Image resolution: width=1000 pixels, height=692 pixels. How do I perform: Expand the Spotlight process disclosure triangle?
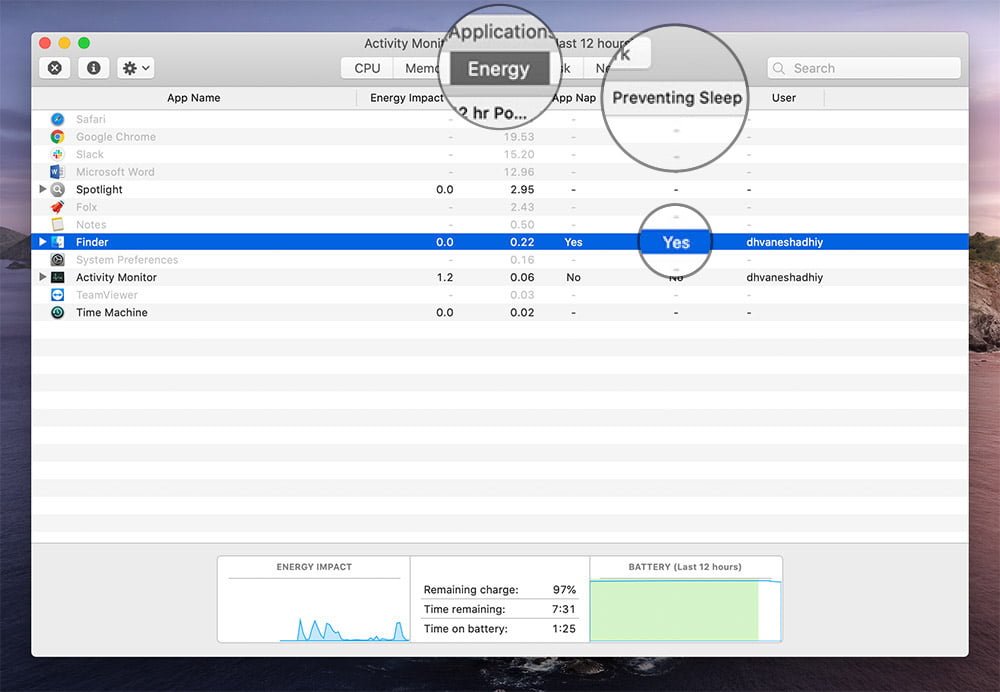pyautogui.click(x=42, y=189)
